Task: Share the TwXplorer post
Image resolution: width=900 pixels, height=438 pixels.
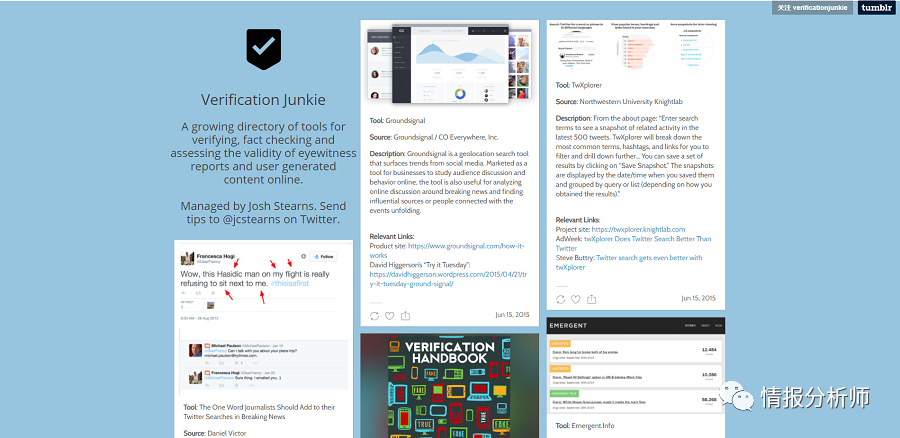Action: pos(591,299)
